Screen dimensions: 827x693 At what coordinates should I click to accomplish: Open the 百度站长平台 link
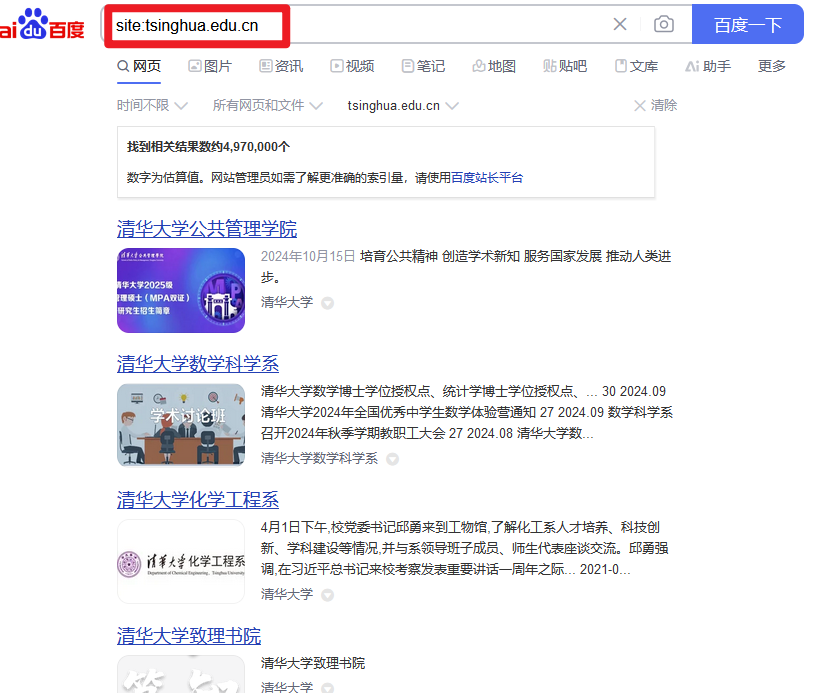click(x=487, y=178)
